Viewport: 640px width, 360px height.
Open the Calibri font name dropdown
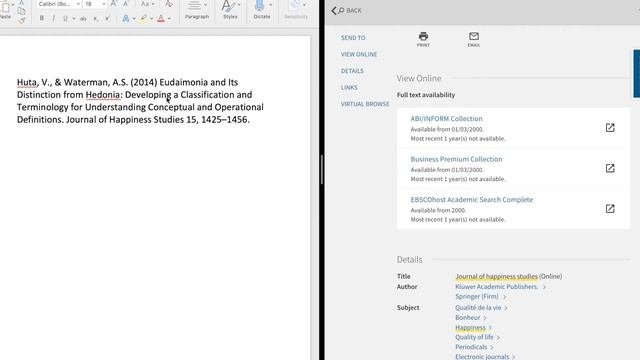(x=78, y=4)
